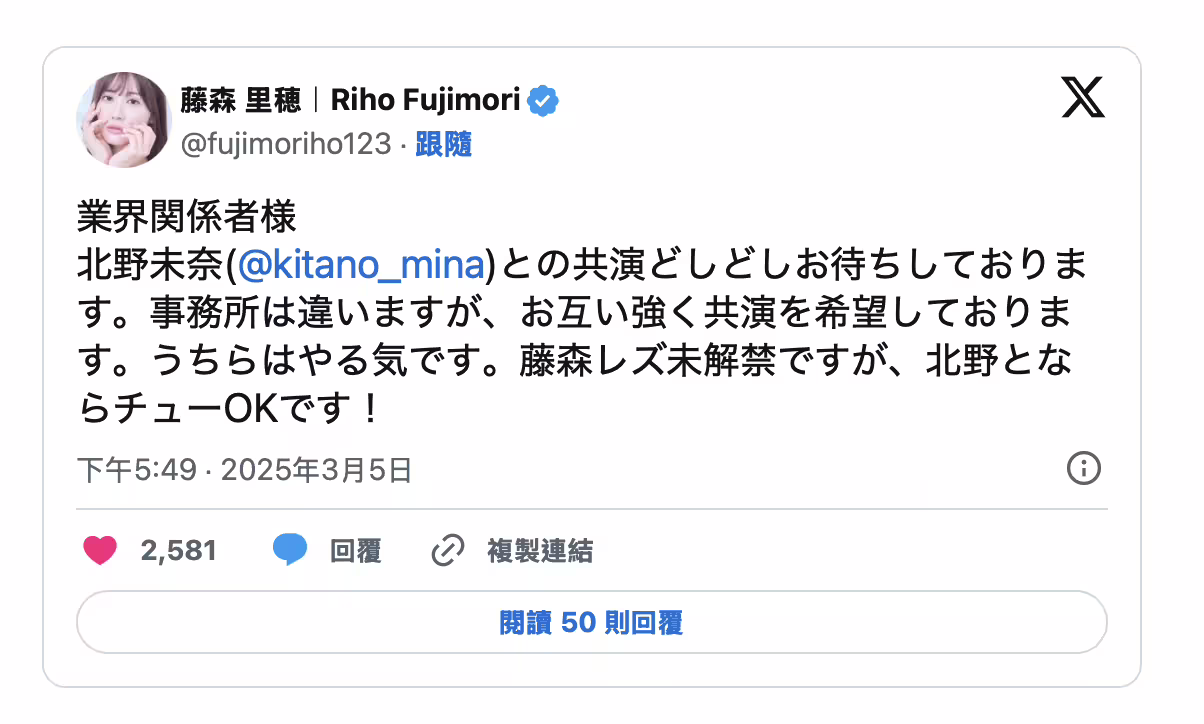Click the 複製連結 copy link label
The width and height of the screenshot is (1204, 724).
[540, 550]
